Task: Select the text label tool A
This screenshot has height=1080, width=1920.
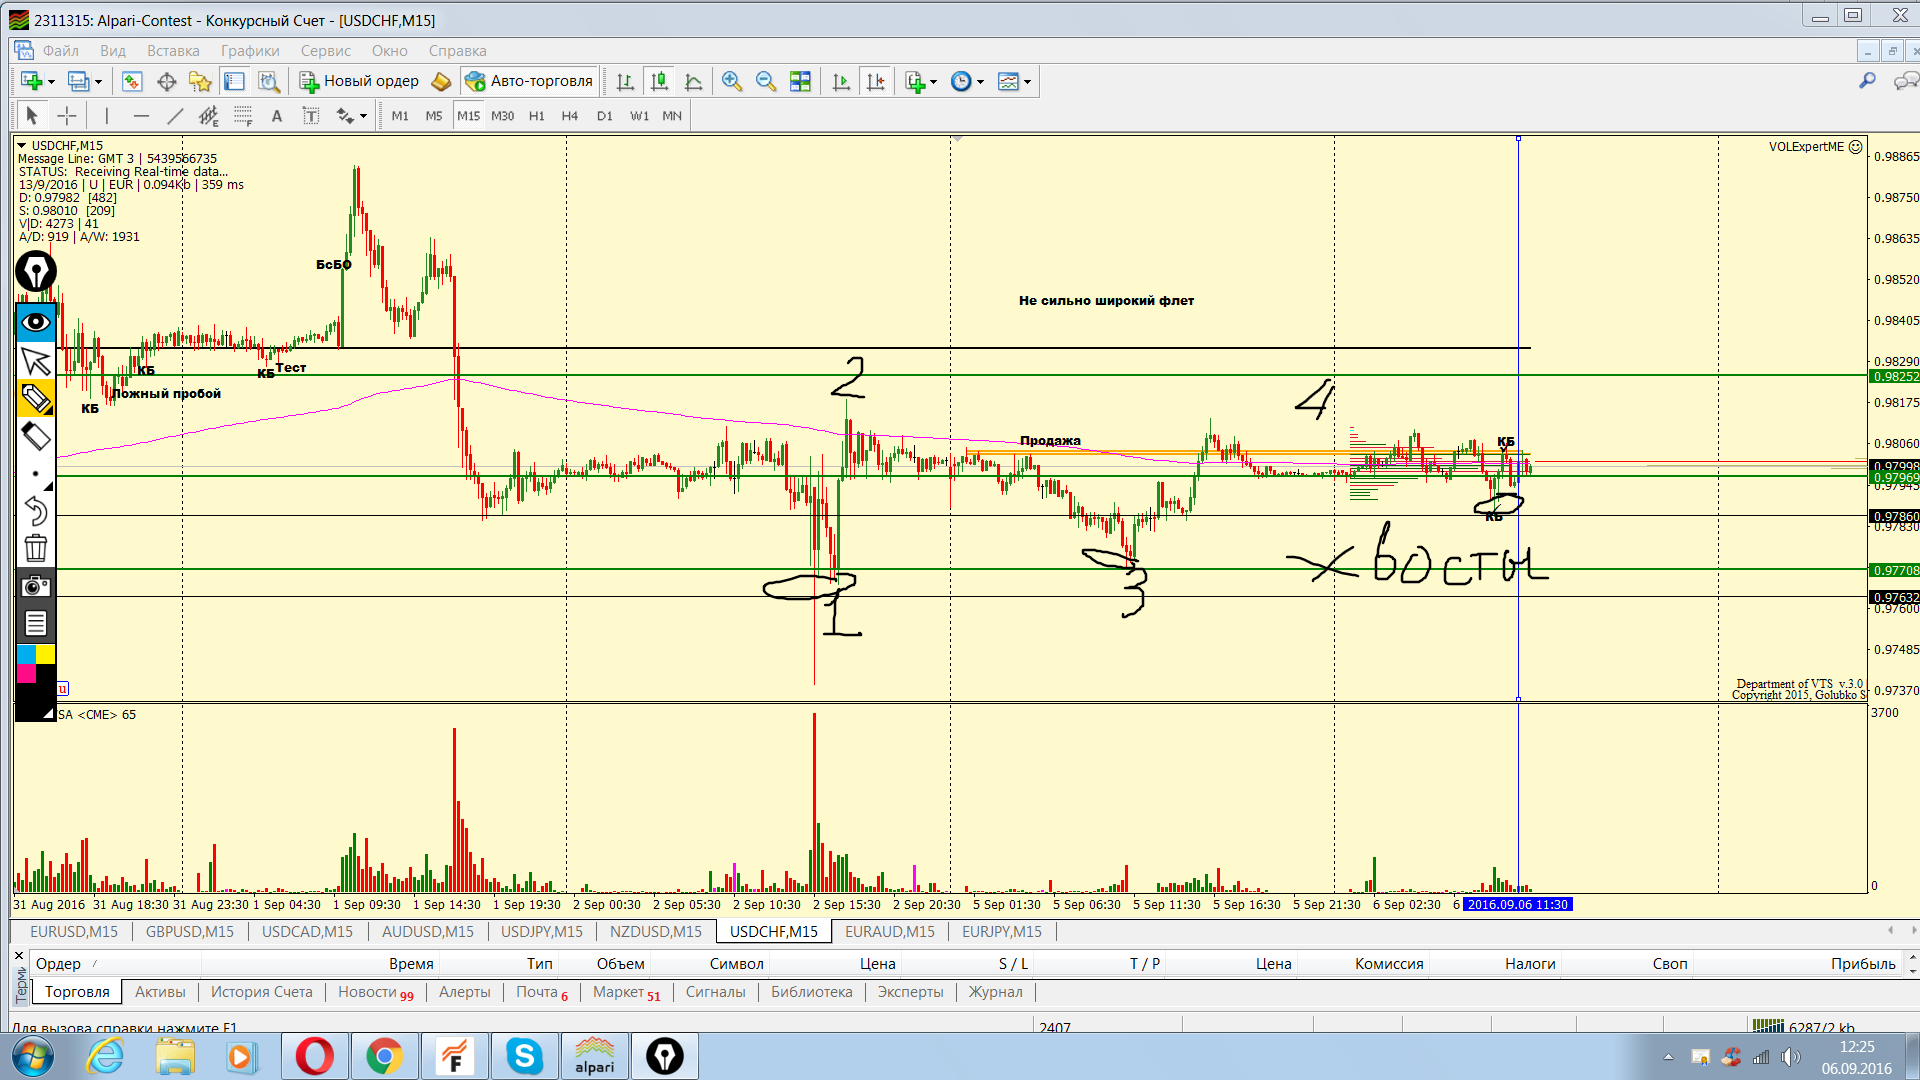Action: 277,116
